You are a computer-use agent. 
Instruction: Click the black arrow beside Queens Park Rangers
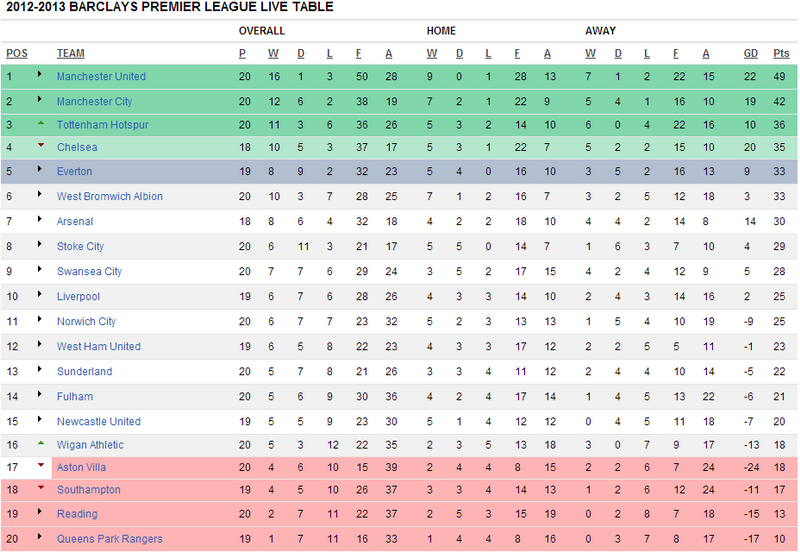pyautogui.click(x=39, y=536)
